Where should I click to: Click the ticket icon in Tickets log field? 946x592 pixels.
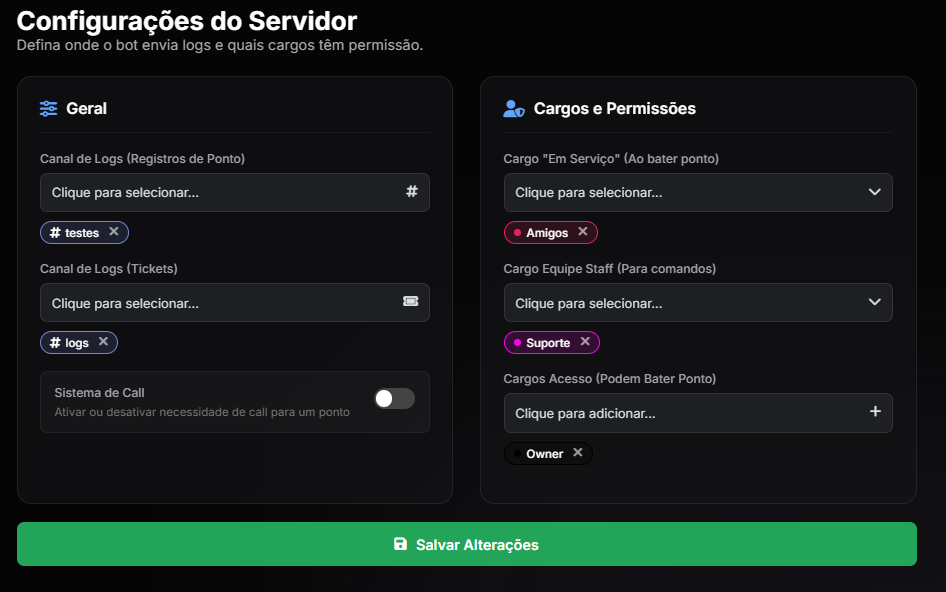(x=410, y=302)
